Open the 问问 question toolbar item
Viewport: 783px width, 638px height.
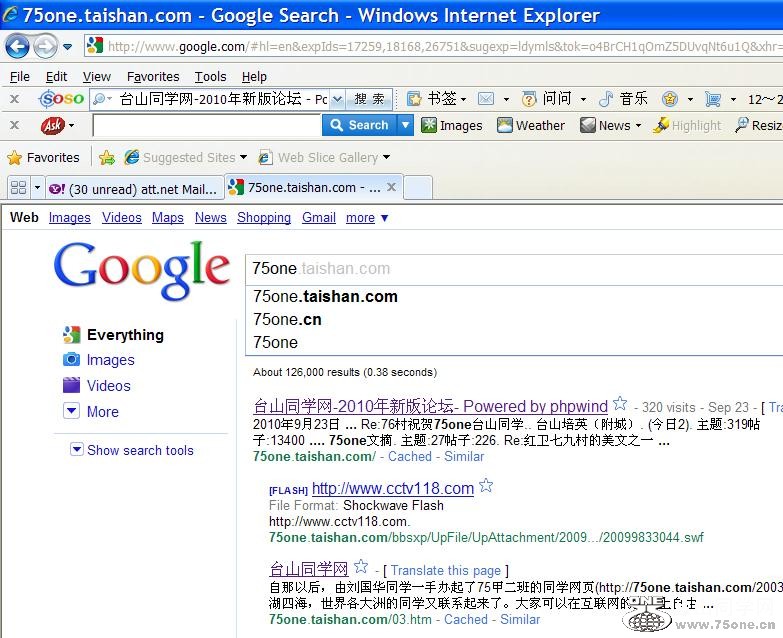point(546,99)
